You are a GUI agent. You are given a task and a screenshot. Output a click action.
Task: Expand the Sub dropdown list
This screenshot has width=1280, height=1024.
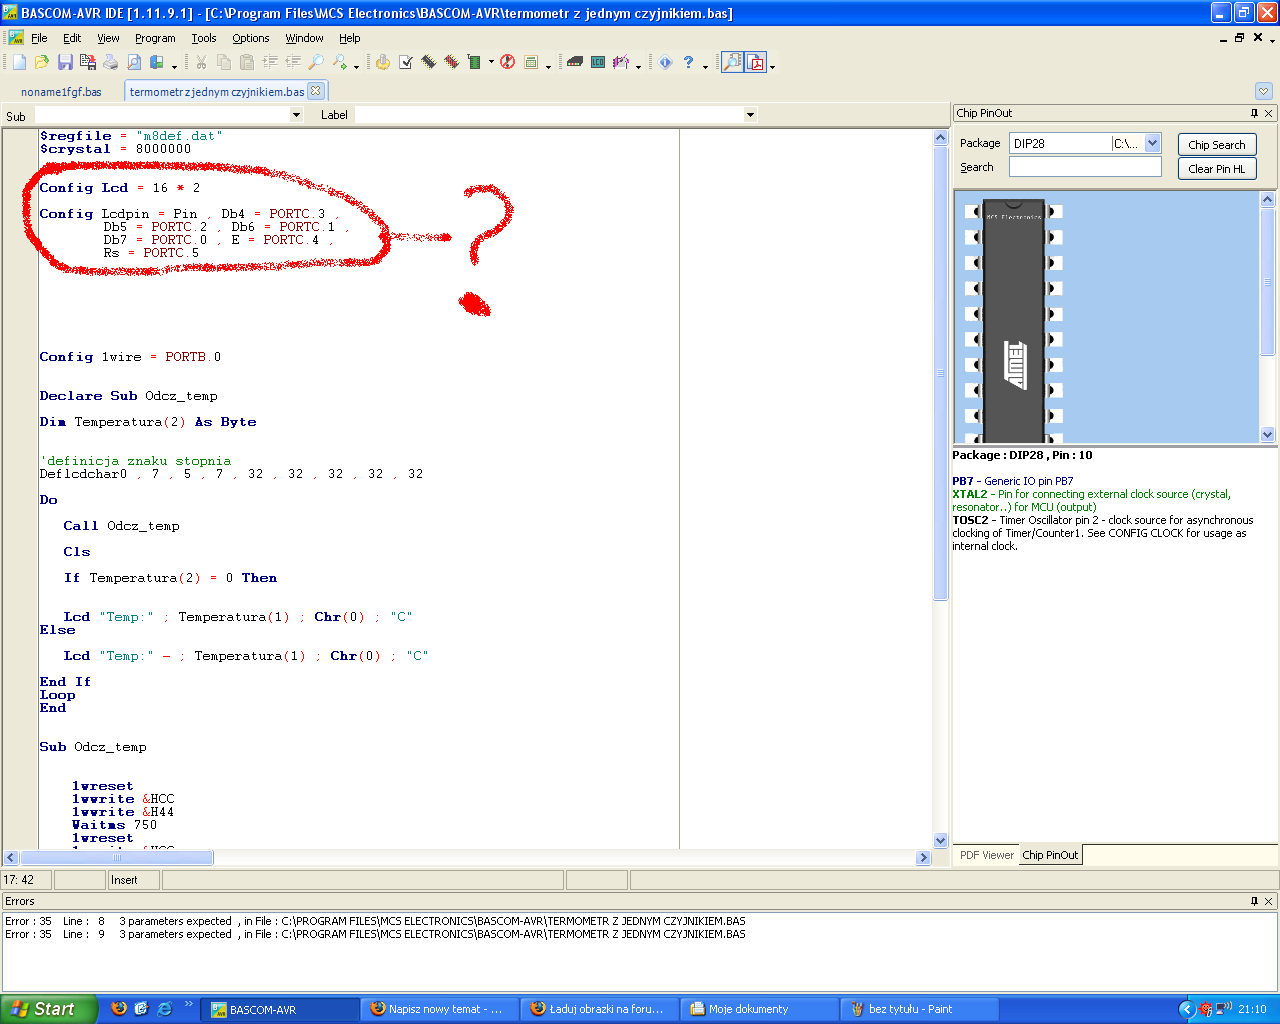[296, 115]
